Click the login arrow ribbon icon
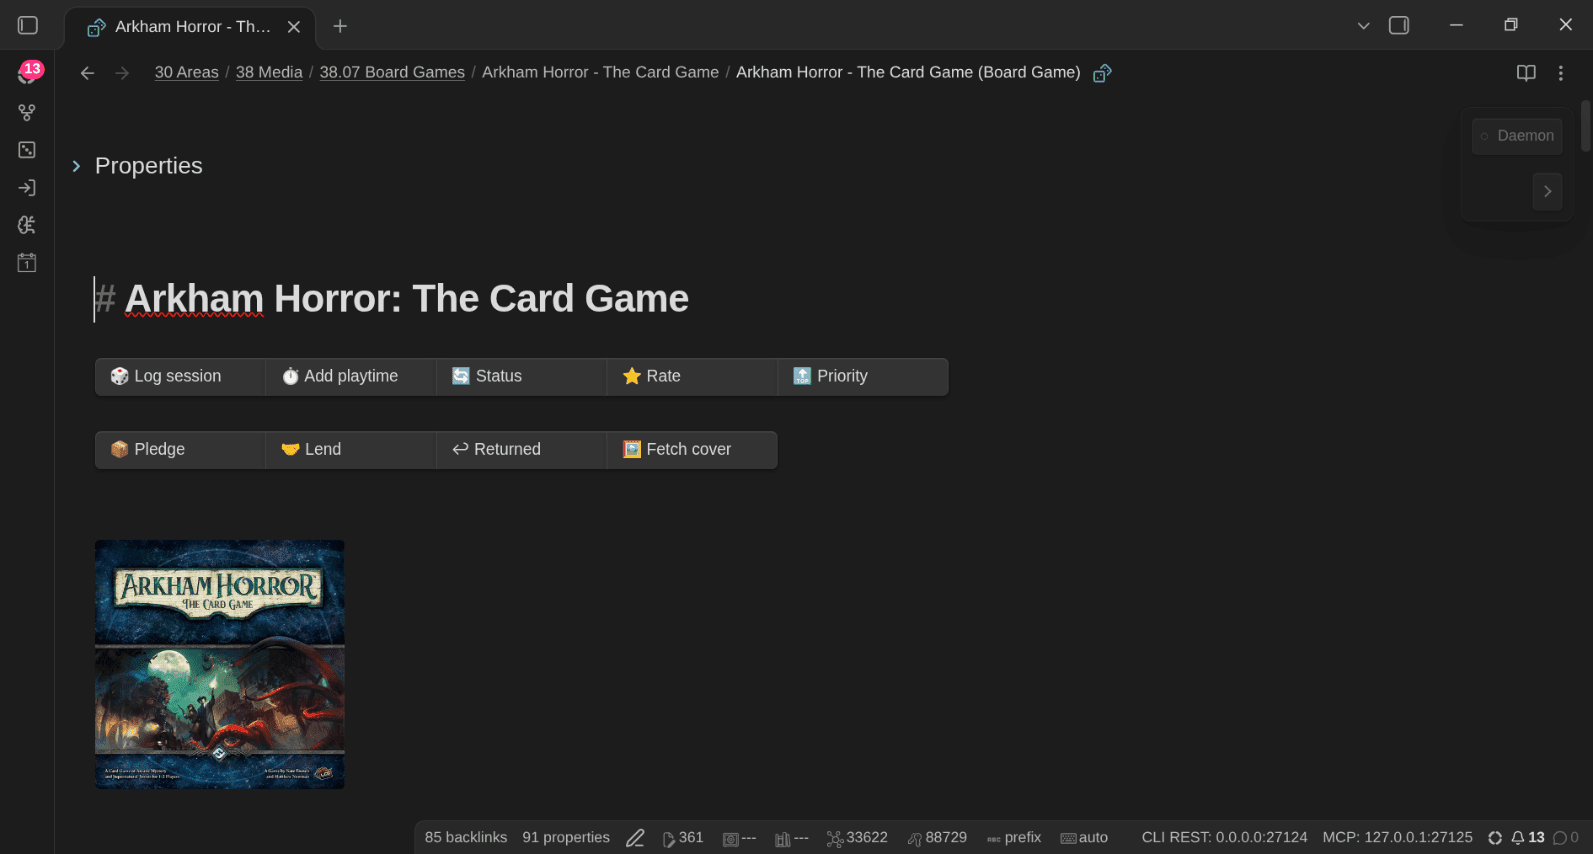The height and width of the screenshot is (854, 1593). coord(27,188)
